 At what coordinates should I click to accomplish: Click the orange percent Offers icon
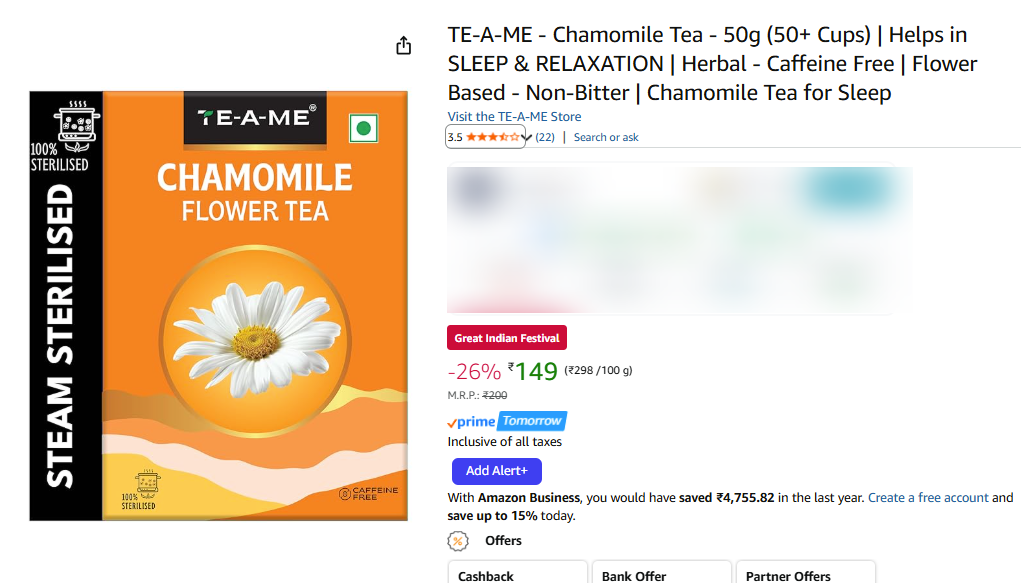[x=458, y=541]
